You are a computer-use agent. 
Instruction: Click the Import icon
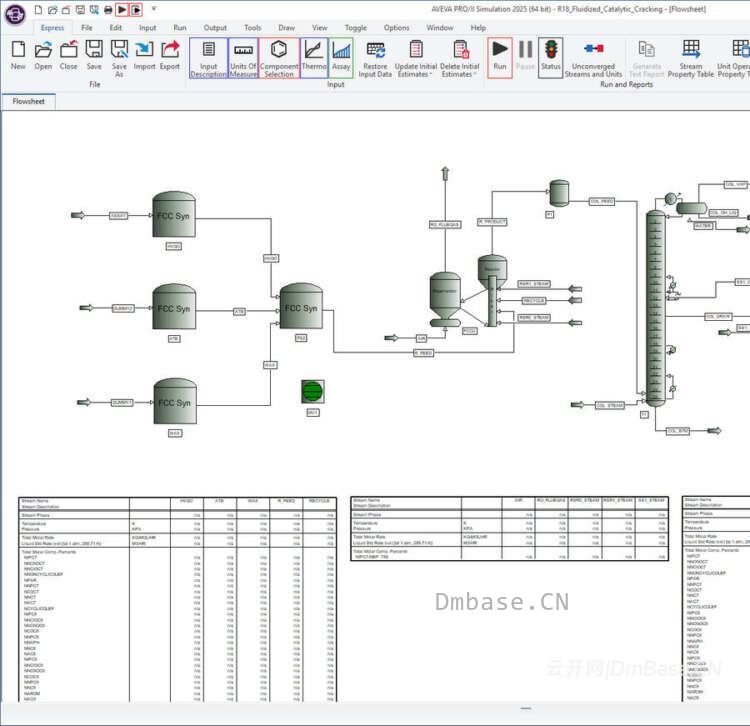point(144,55)
